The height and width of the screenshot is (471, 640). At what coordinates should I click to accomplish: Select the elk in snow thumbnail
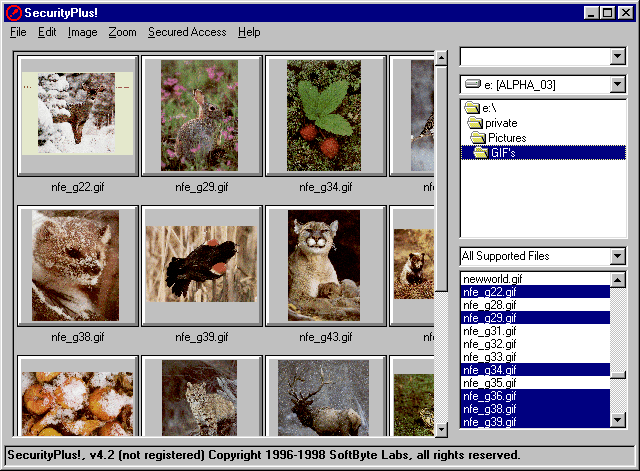pyautogui.click(x=326, y=396)
